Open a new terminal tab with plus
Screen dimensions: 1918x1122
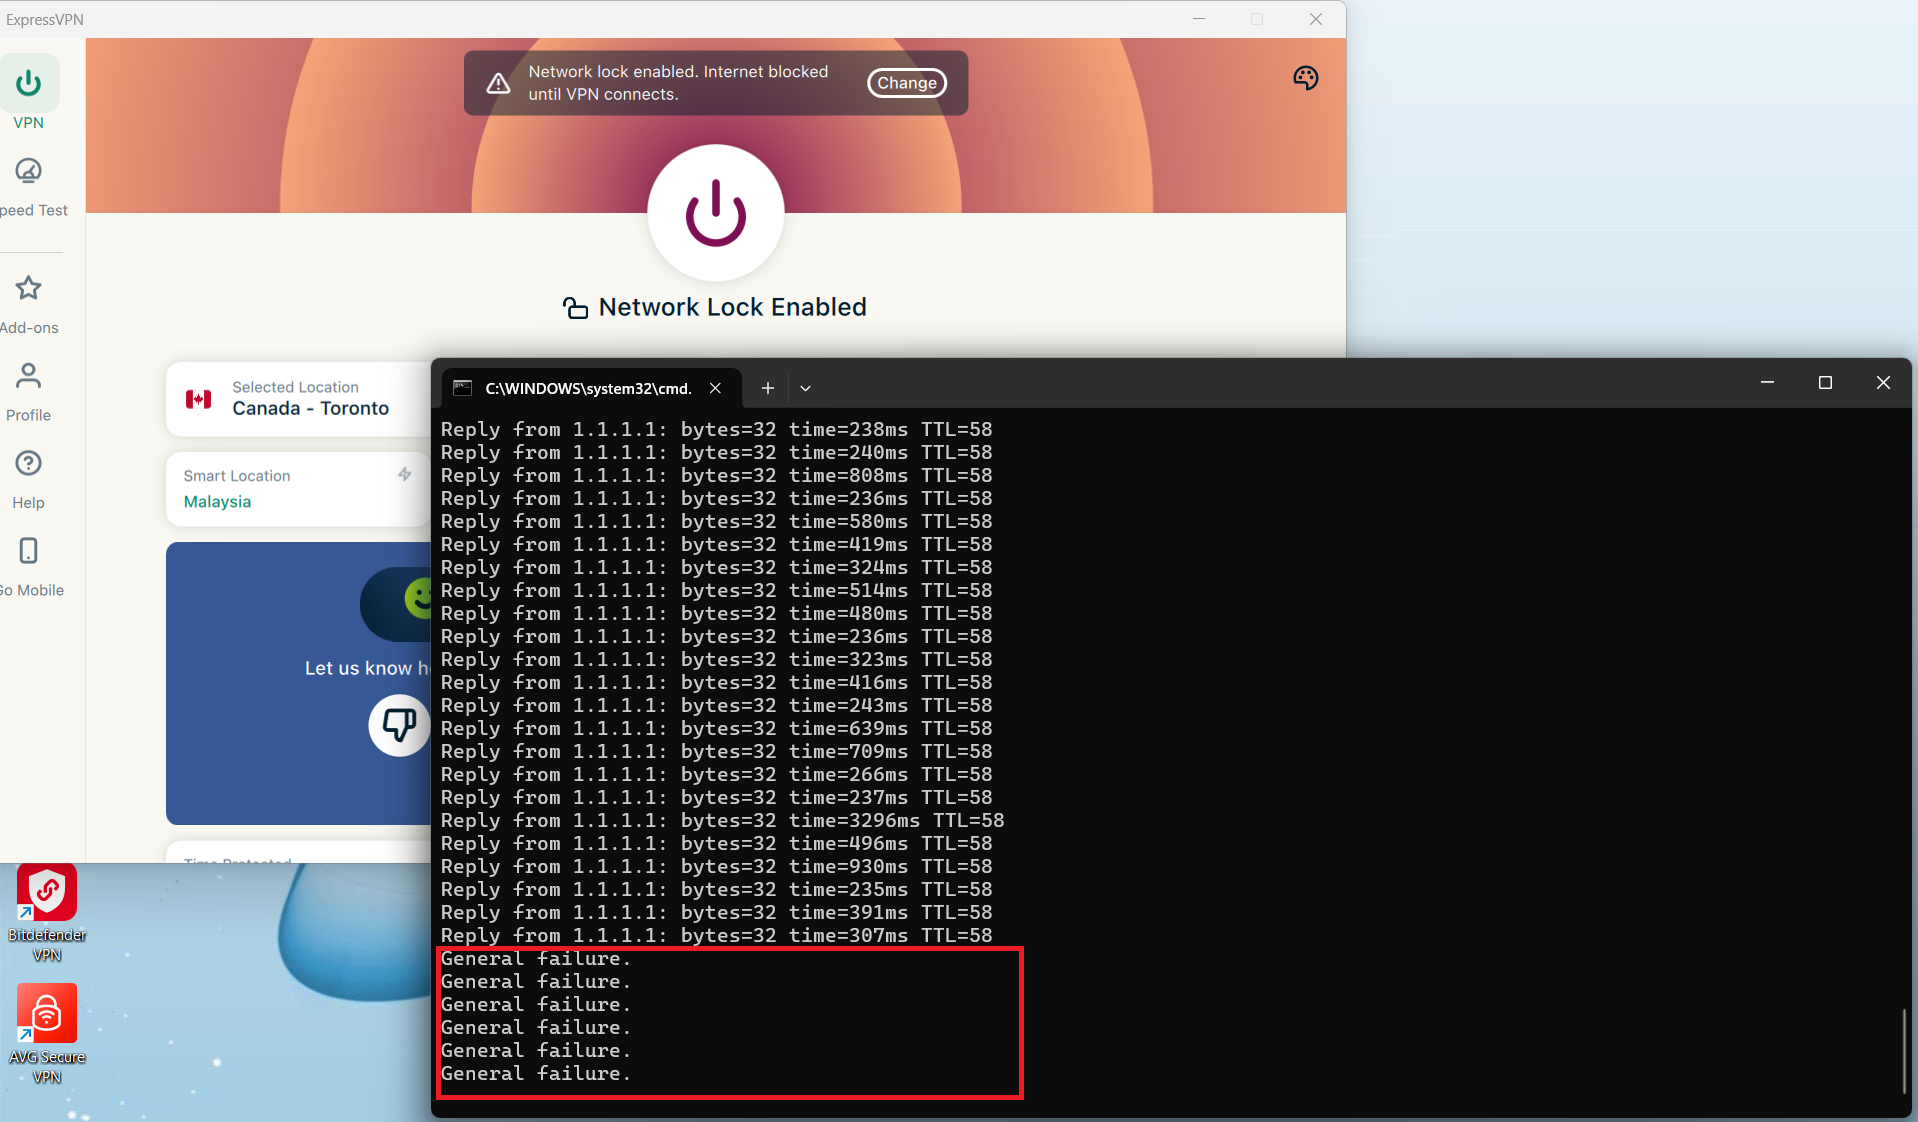point(767,388)
